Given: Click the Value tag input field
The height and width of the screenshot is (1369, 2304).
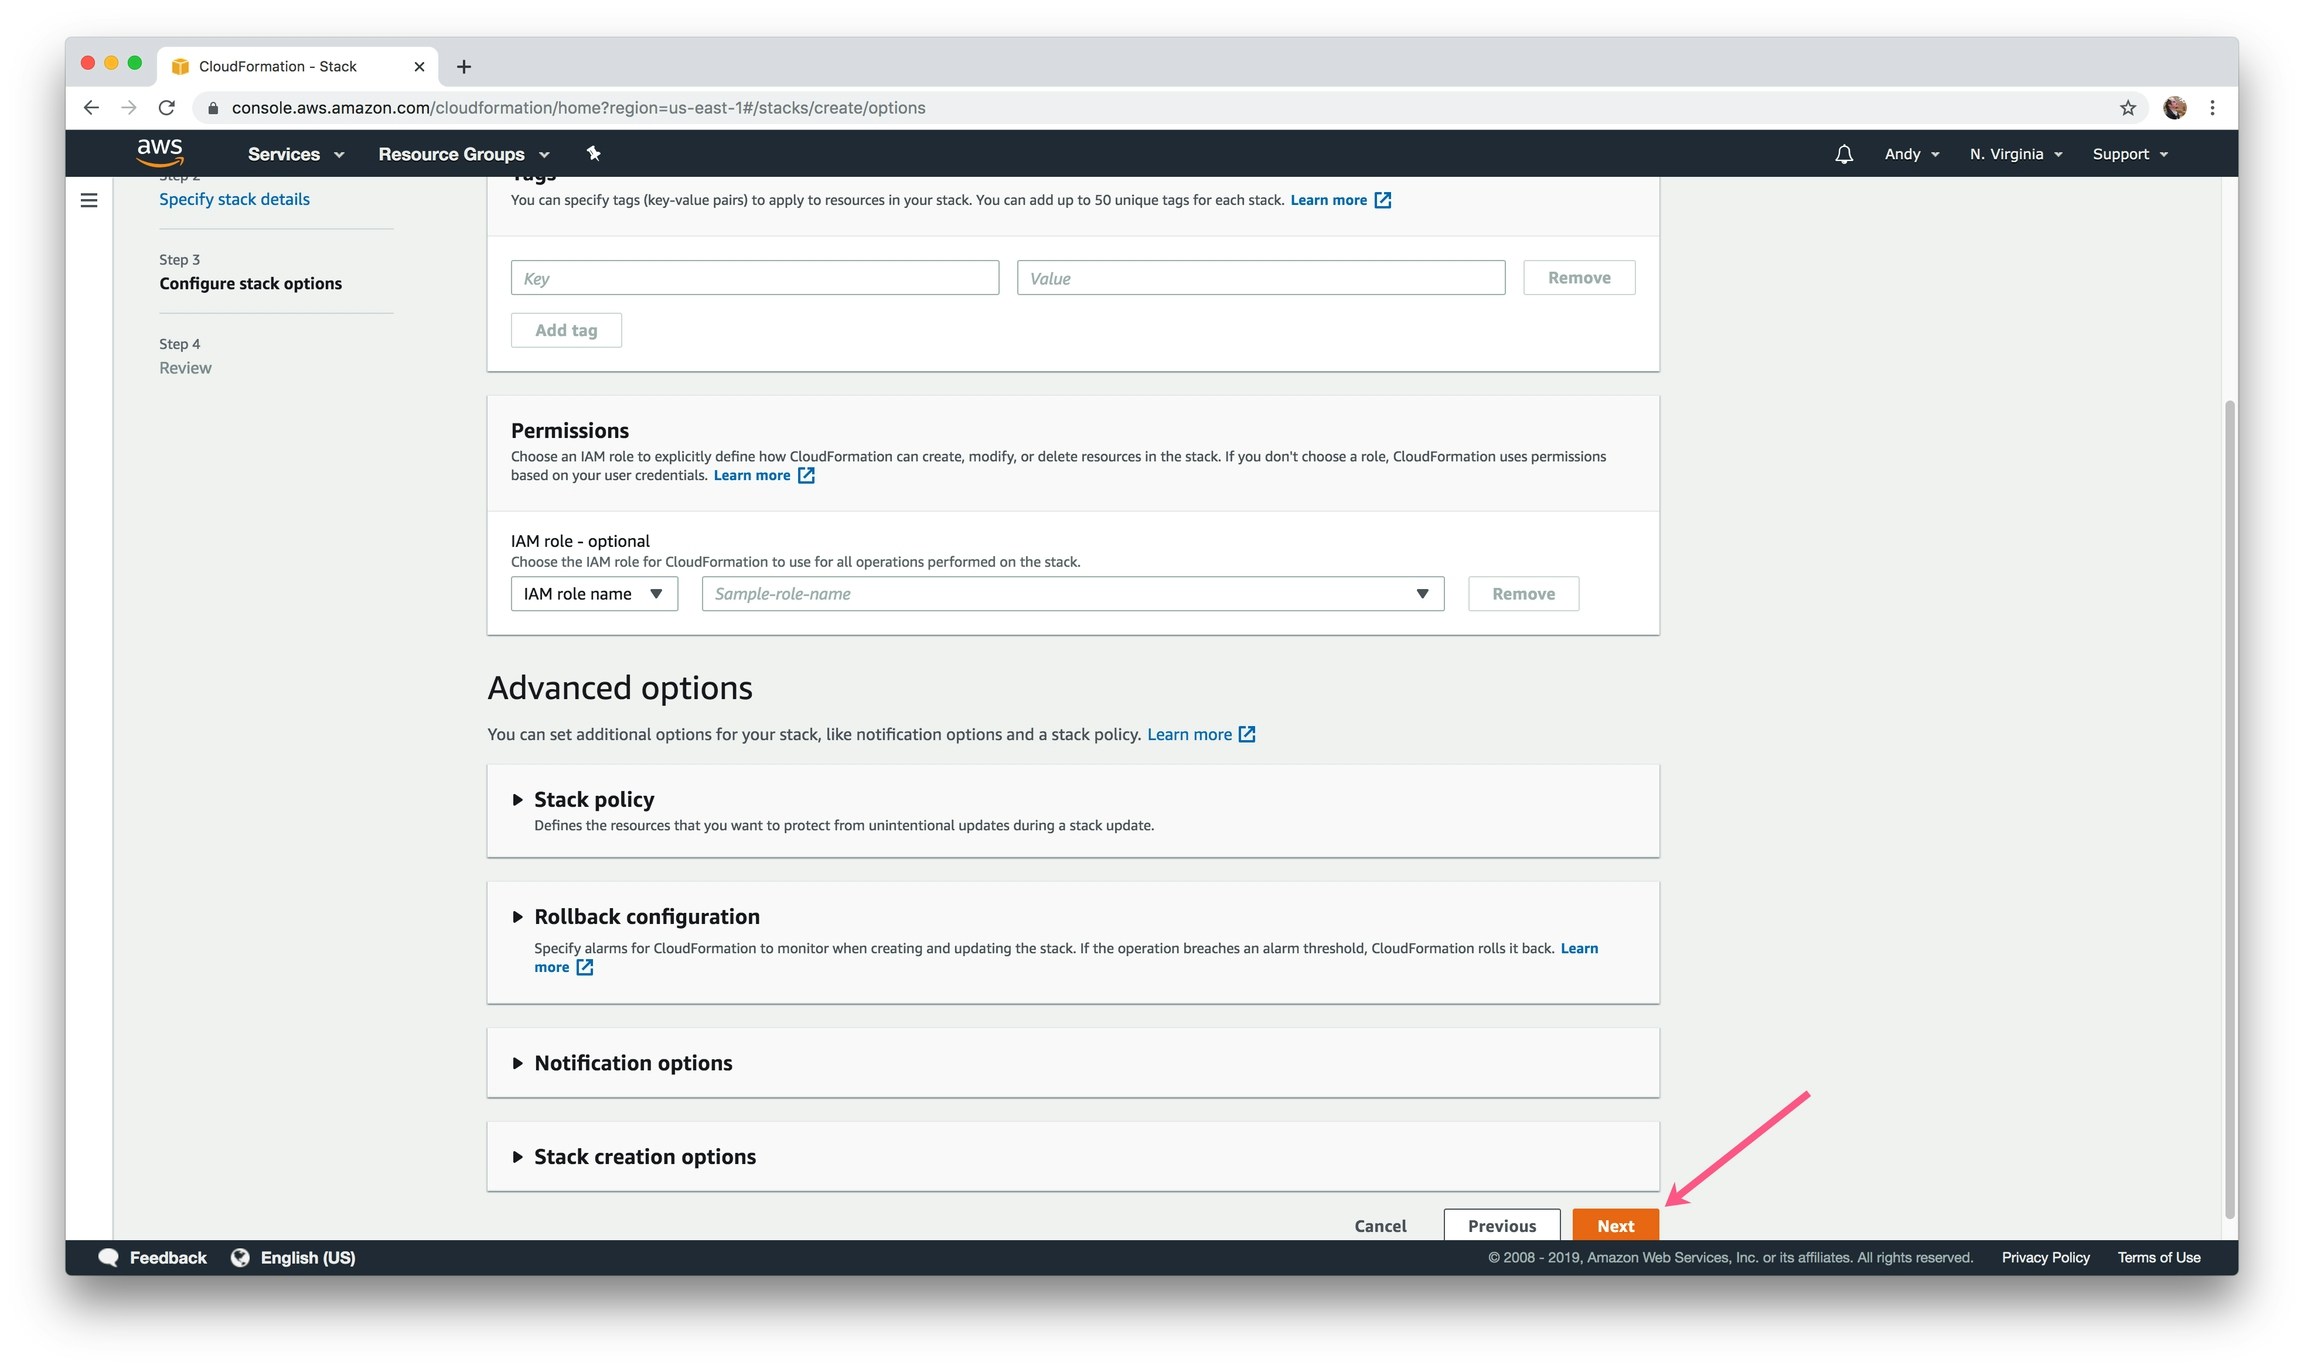Looking at the screenshot, I should (x=1261, y=277).
